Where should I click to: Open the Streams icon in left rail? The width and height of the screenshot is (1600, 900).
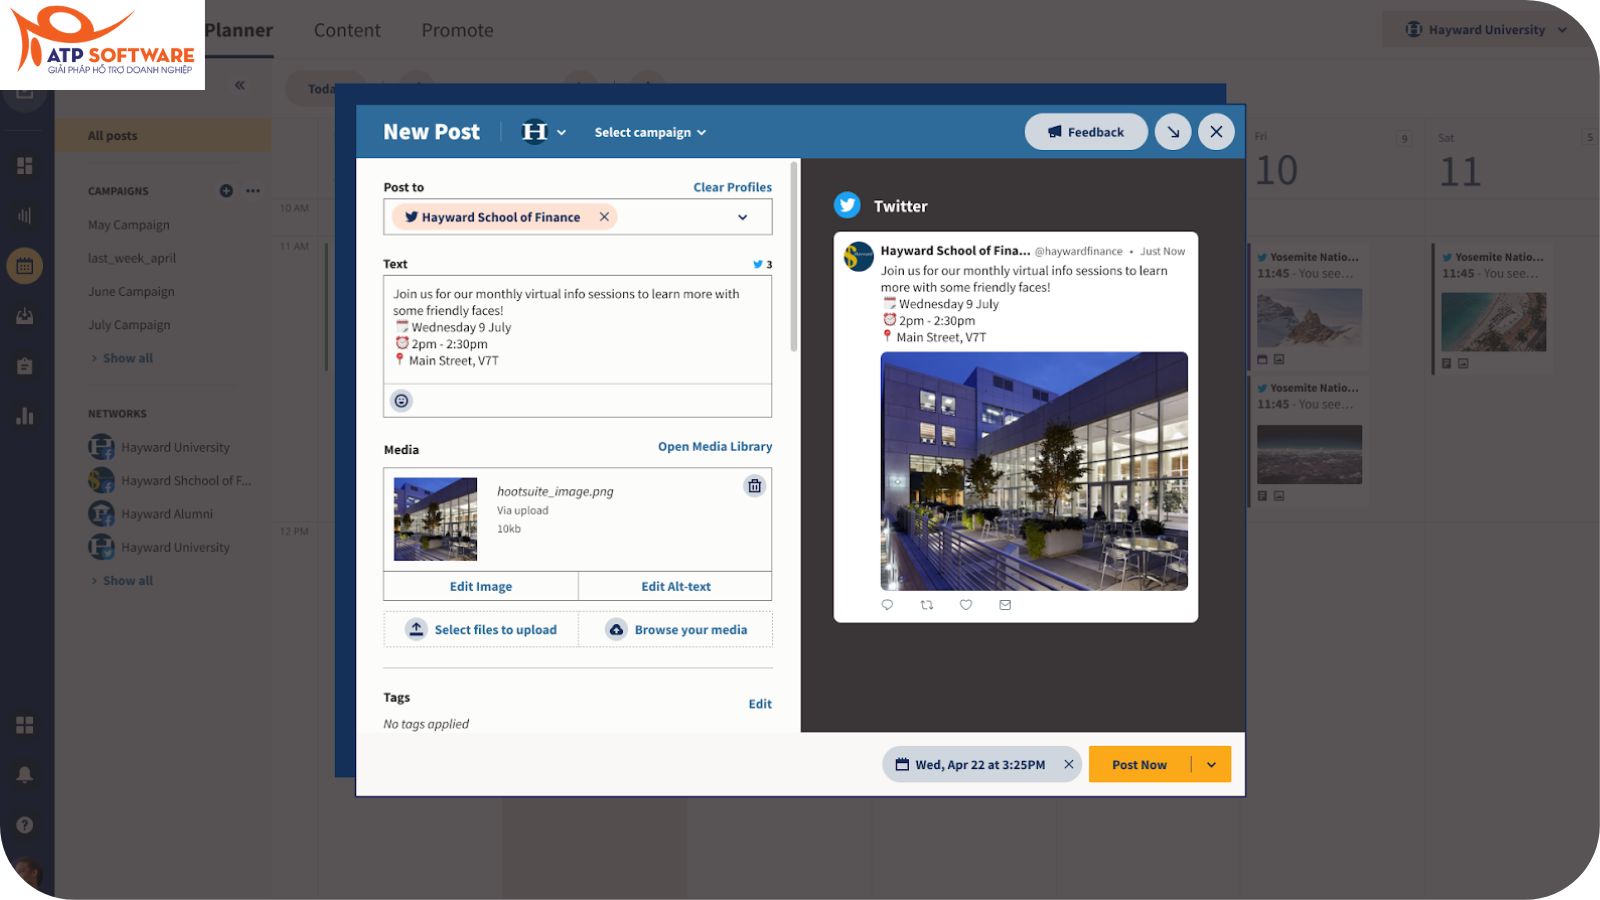25,165
